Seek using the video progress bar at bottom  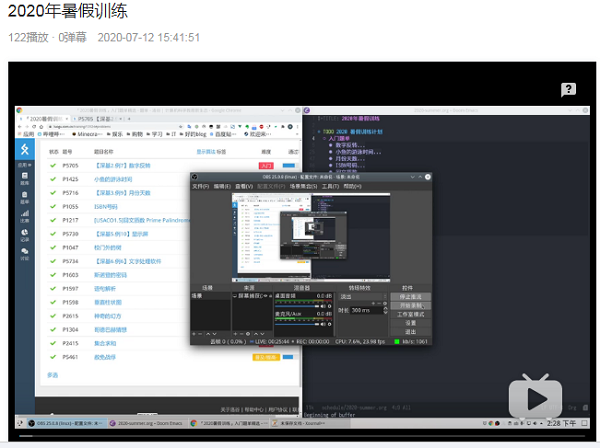click(302, 436)
